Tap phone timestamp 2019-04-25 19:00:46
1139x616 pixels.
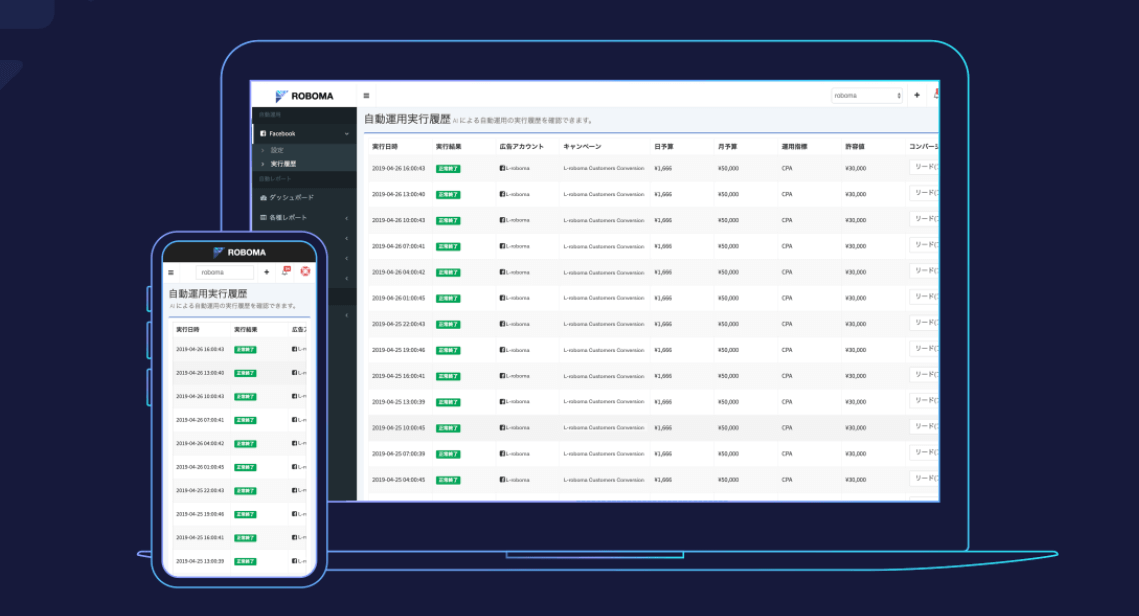tap(200, 514)
